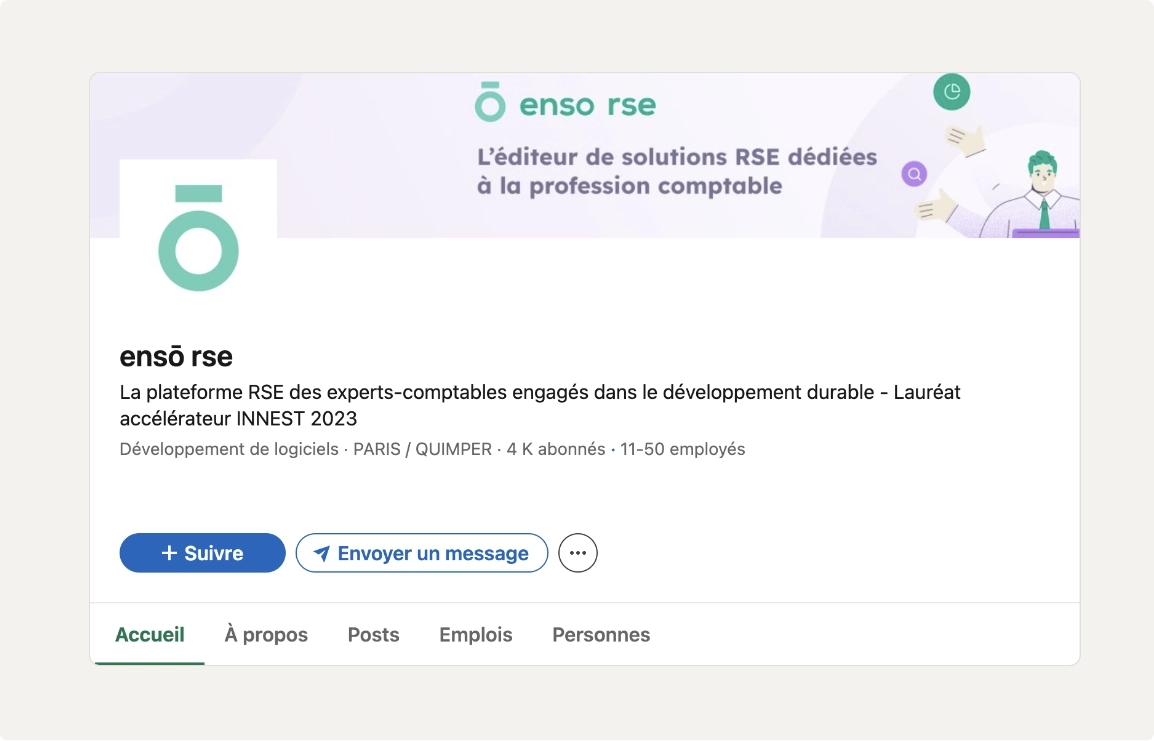Click the upper pointing hand illustration
This screenshot has height=741, width=1154.
(966, 139)
